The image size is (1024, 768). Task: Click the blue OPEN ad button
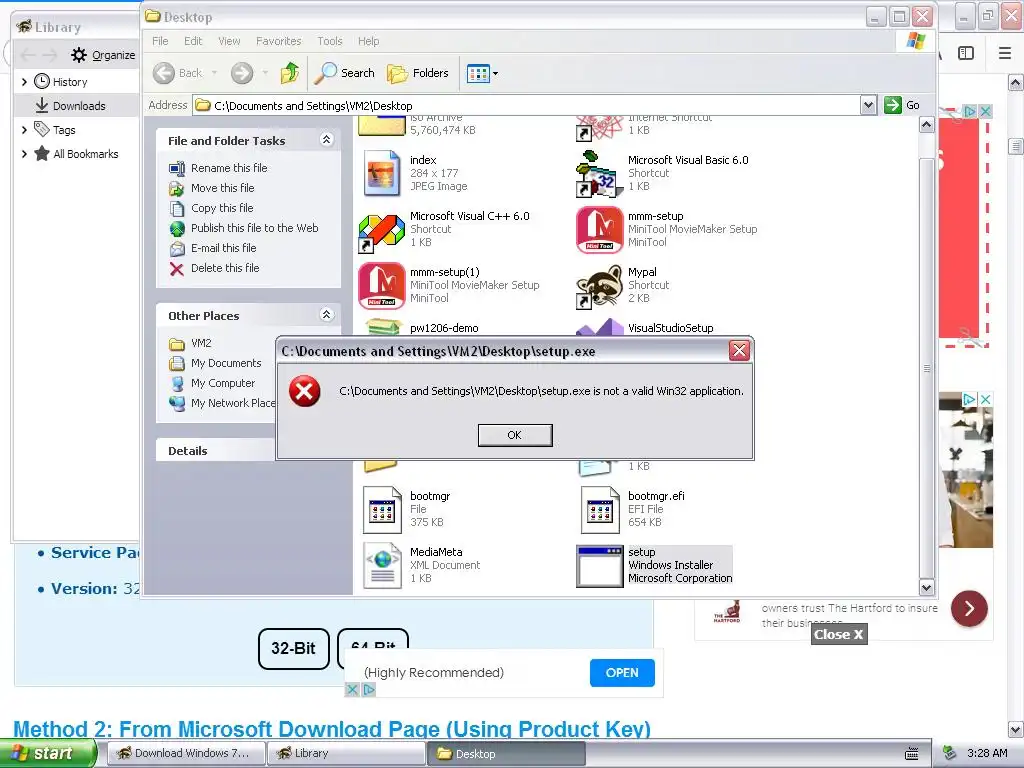click(622, 673)
